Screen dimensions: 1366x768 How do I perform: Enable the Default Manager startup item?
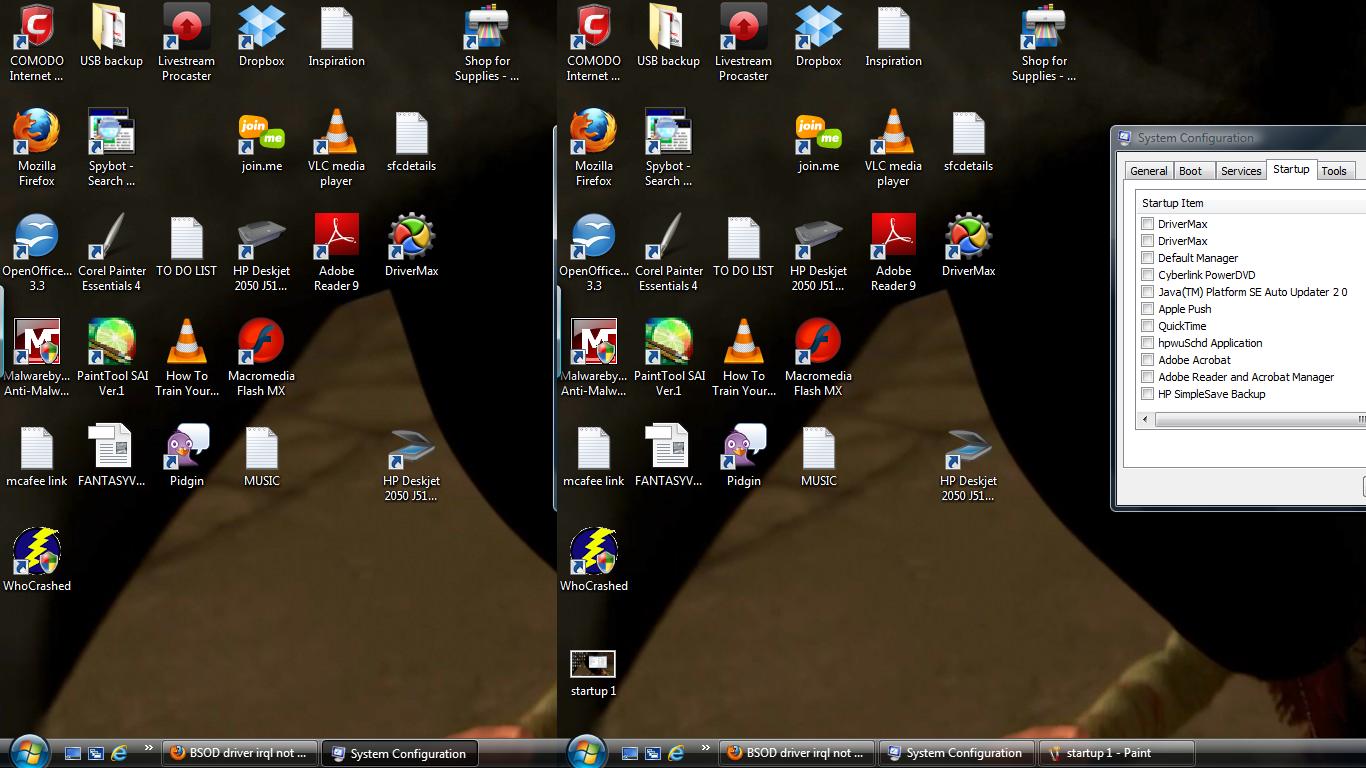pyautogui.click(x=1148, y=258)
